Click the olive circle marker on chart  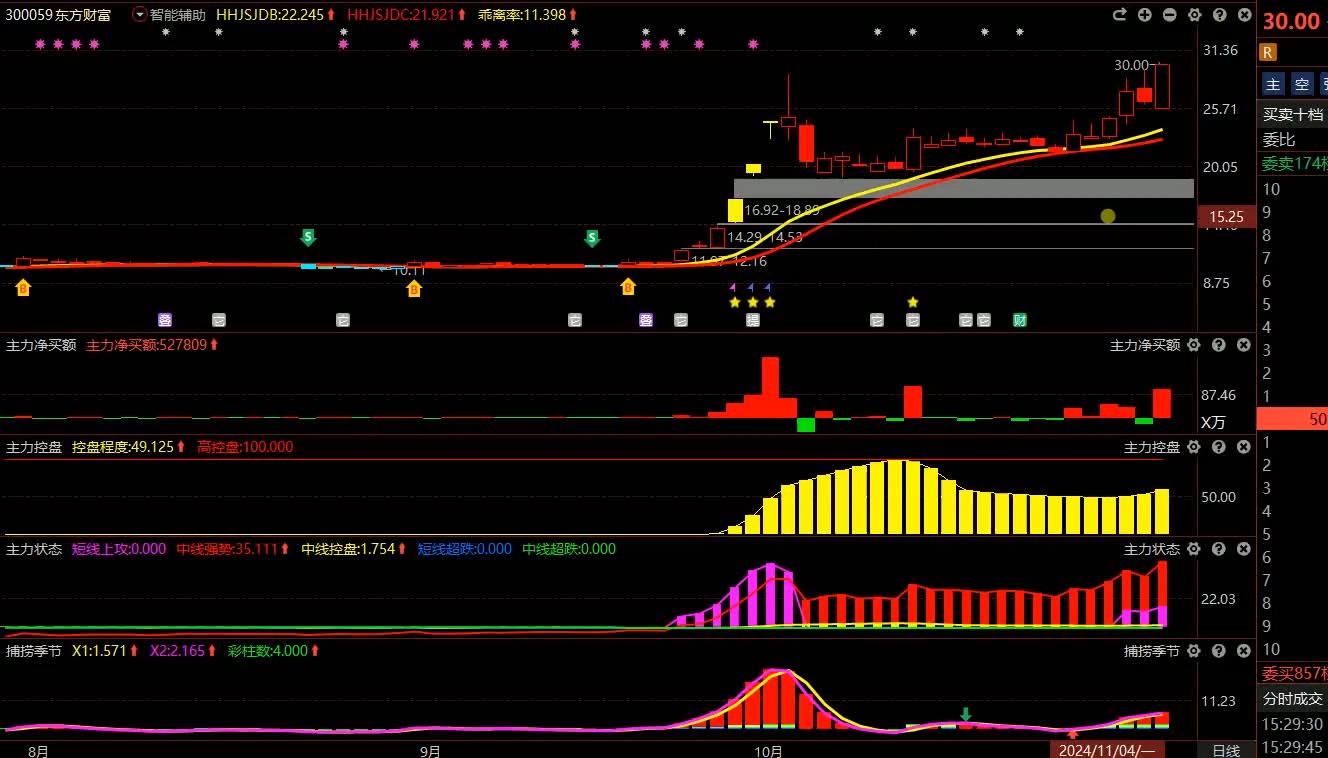pyautogui.click(x=1108, y=216)
